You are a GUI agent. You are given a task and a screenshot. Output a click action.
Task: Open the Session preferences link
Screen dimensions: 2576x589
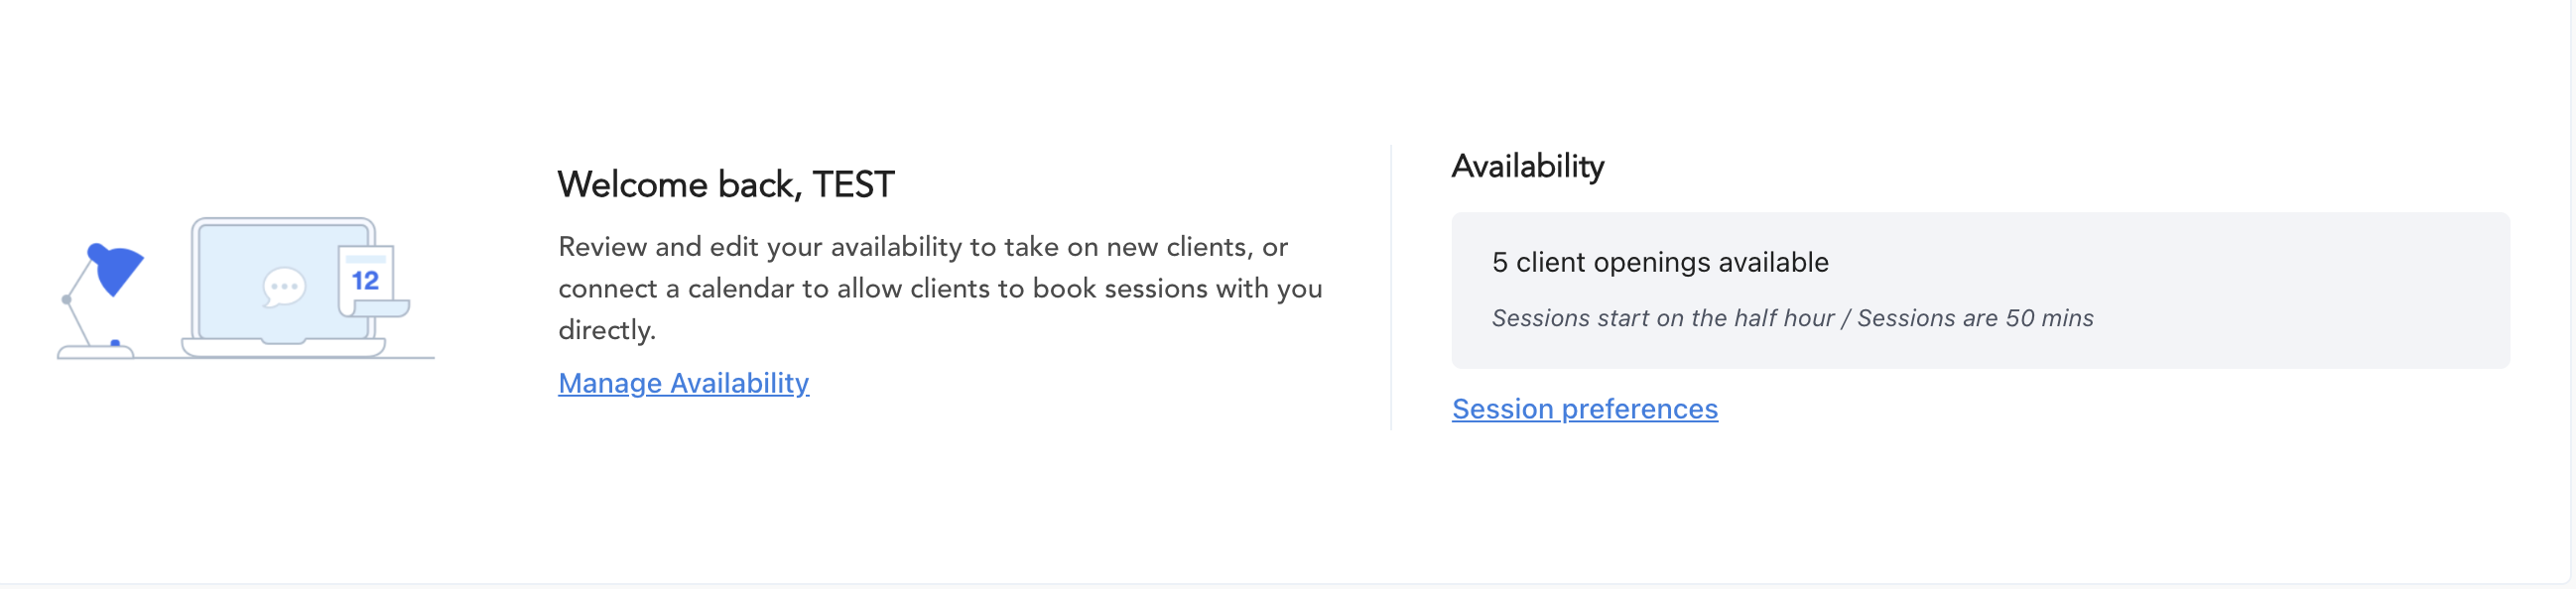point(1584,409)
